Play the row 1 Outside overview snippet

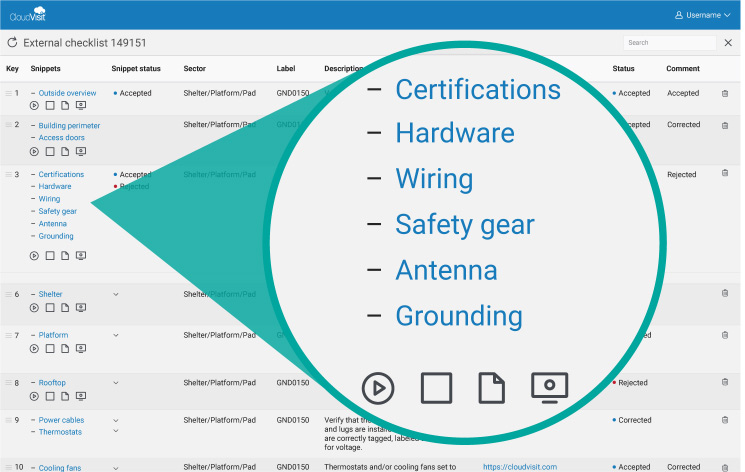click(34, 106)
